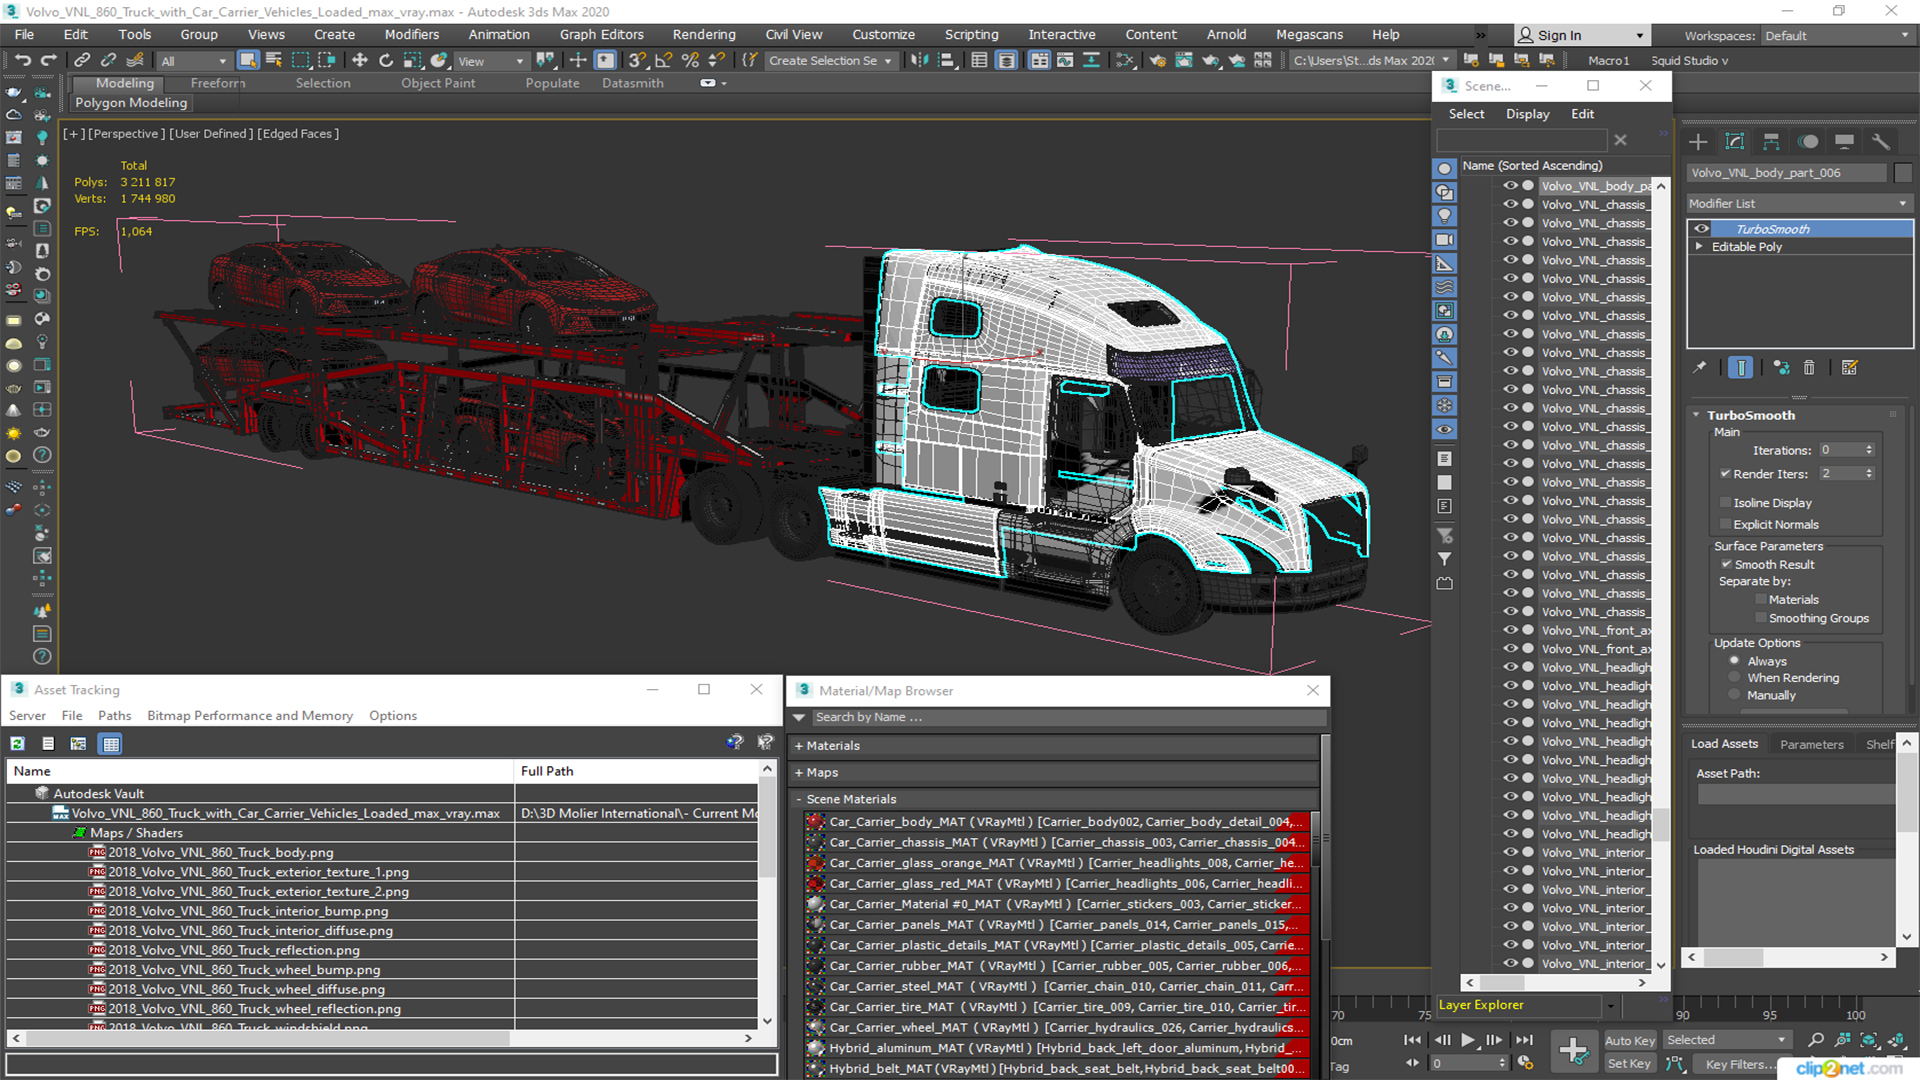Open the Schematic View icon

coord(1125,60)
